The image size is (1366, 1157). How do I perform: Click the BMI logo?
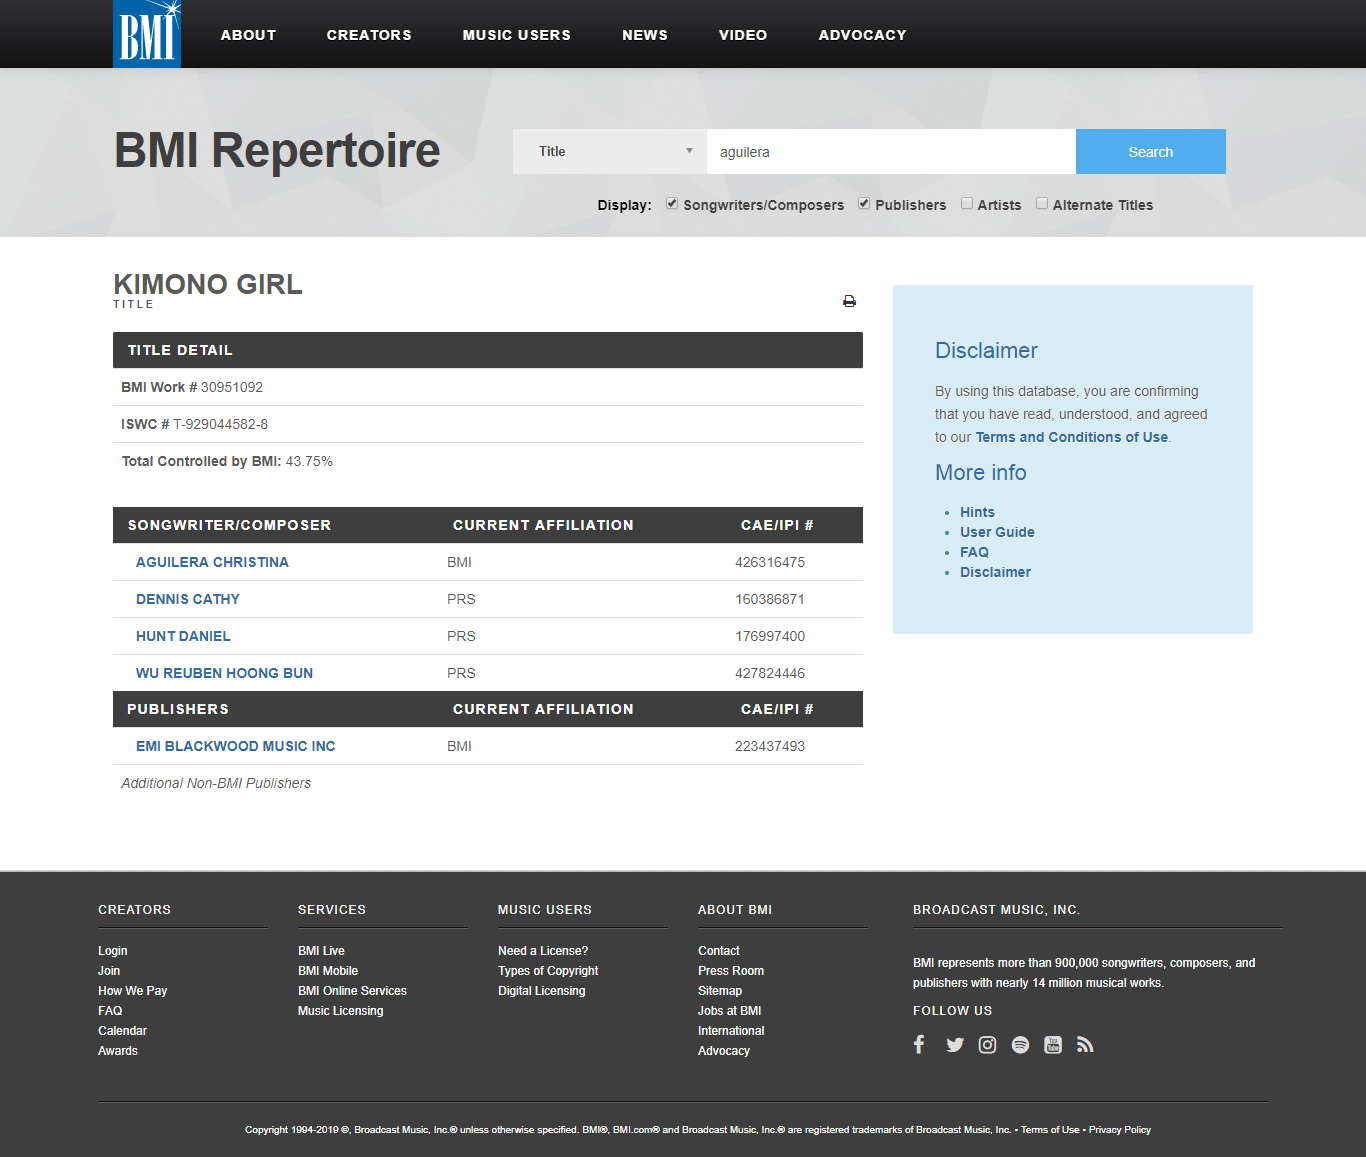tap(147, 34)
